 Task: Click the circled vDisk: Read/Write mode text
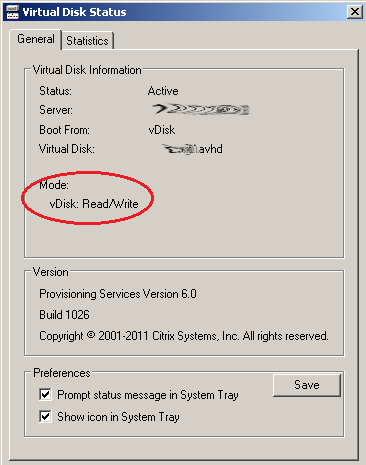tap(94, 204)
